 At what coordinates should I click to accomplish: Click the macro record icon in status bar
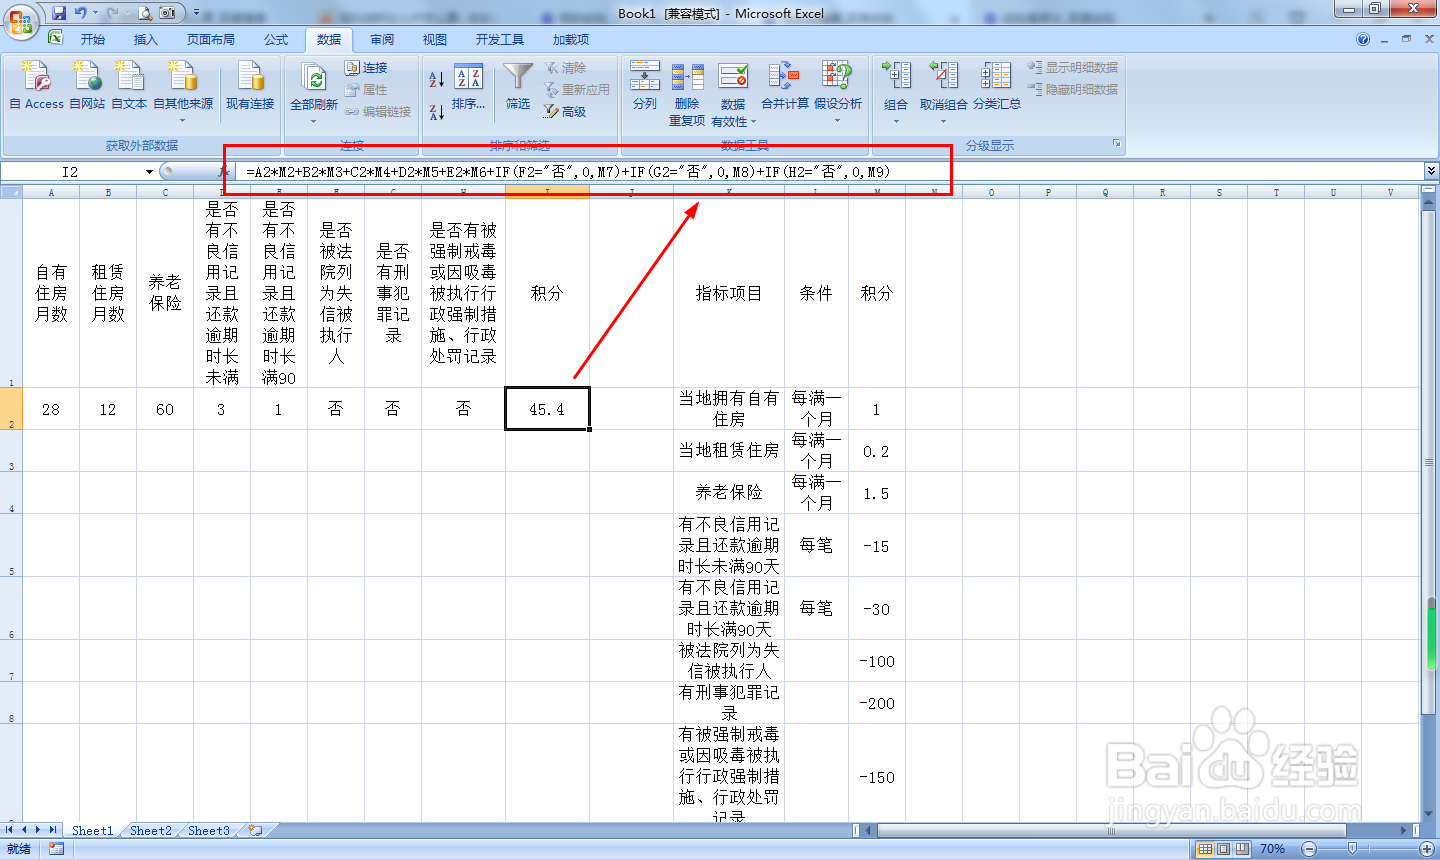coord(56,849)
